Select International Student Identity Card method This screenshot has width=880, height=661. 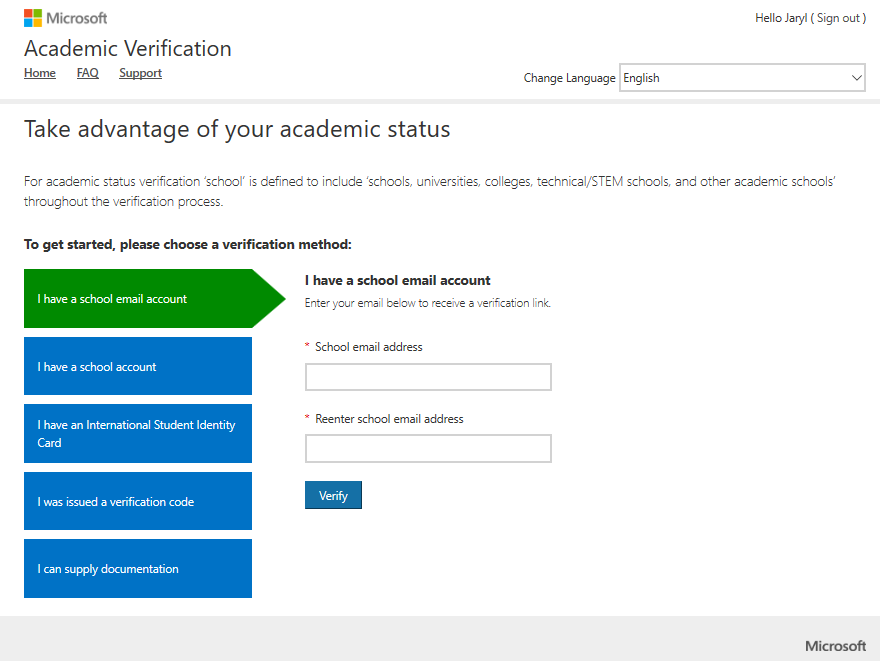point(138,433)
